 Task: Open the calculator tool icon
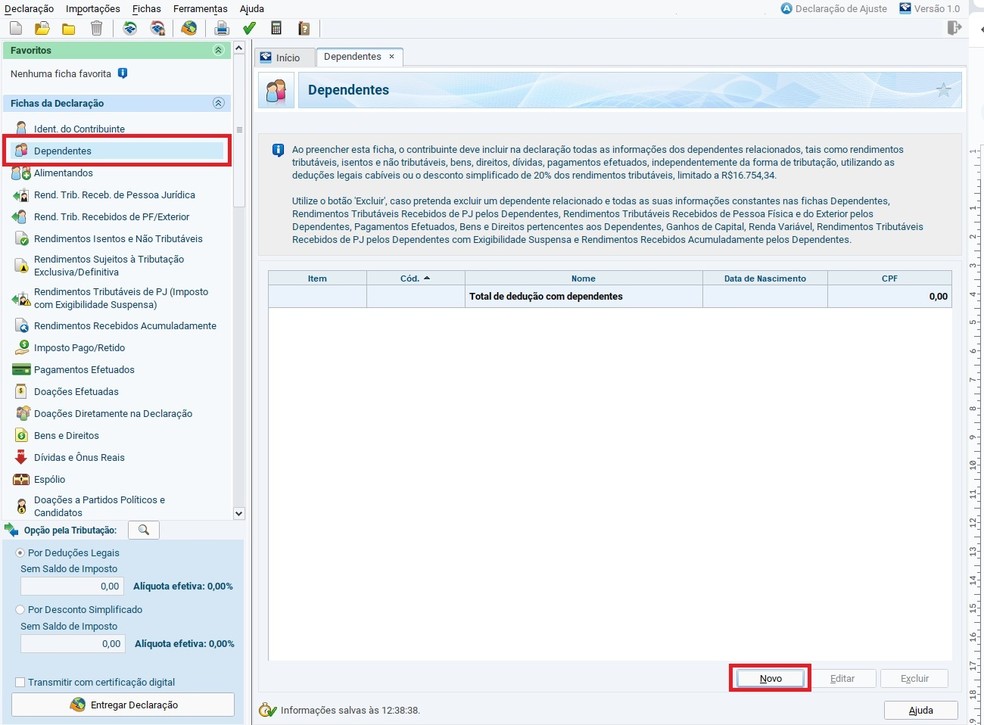276,28
